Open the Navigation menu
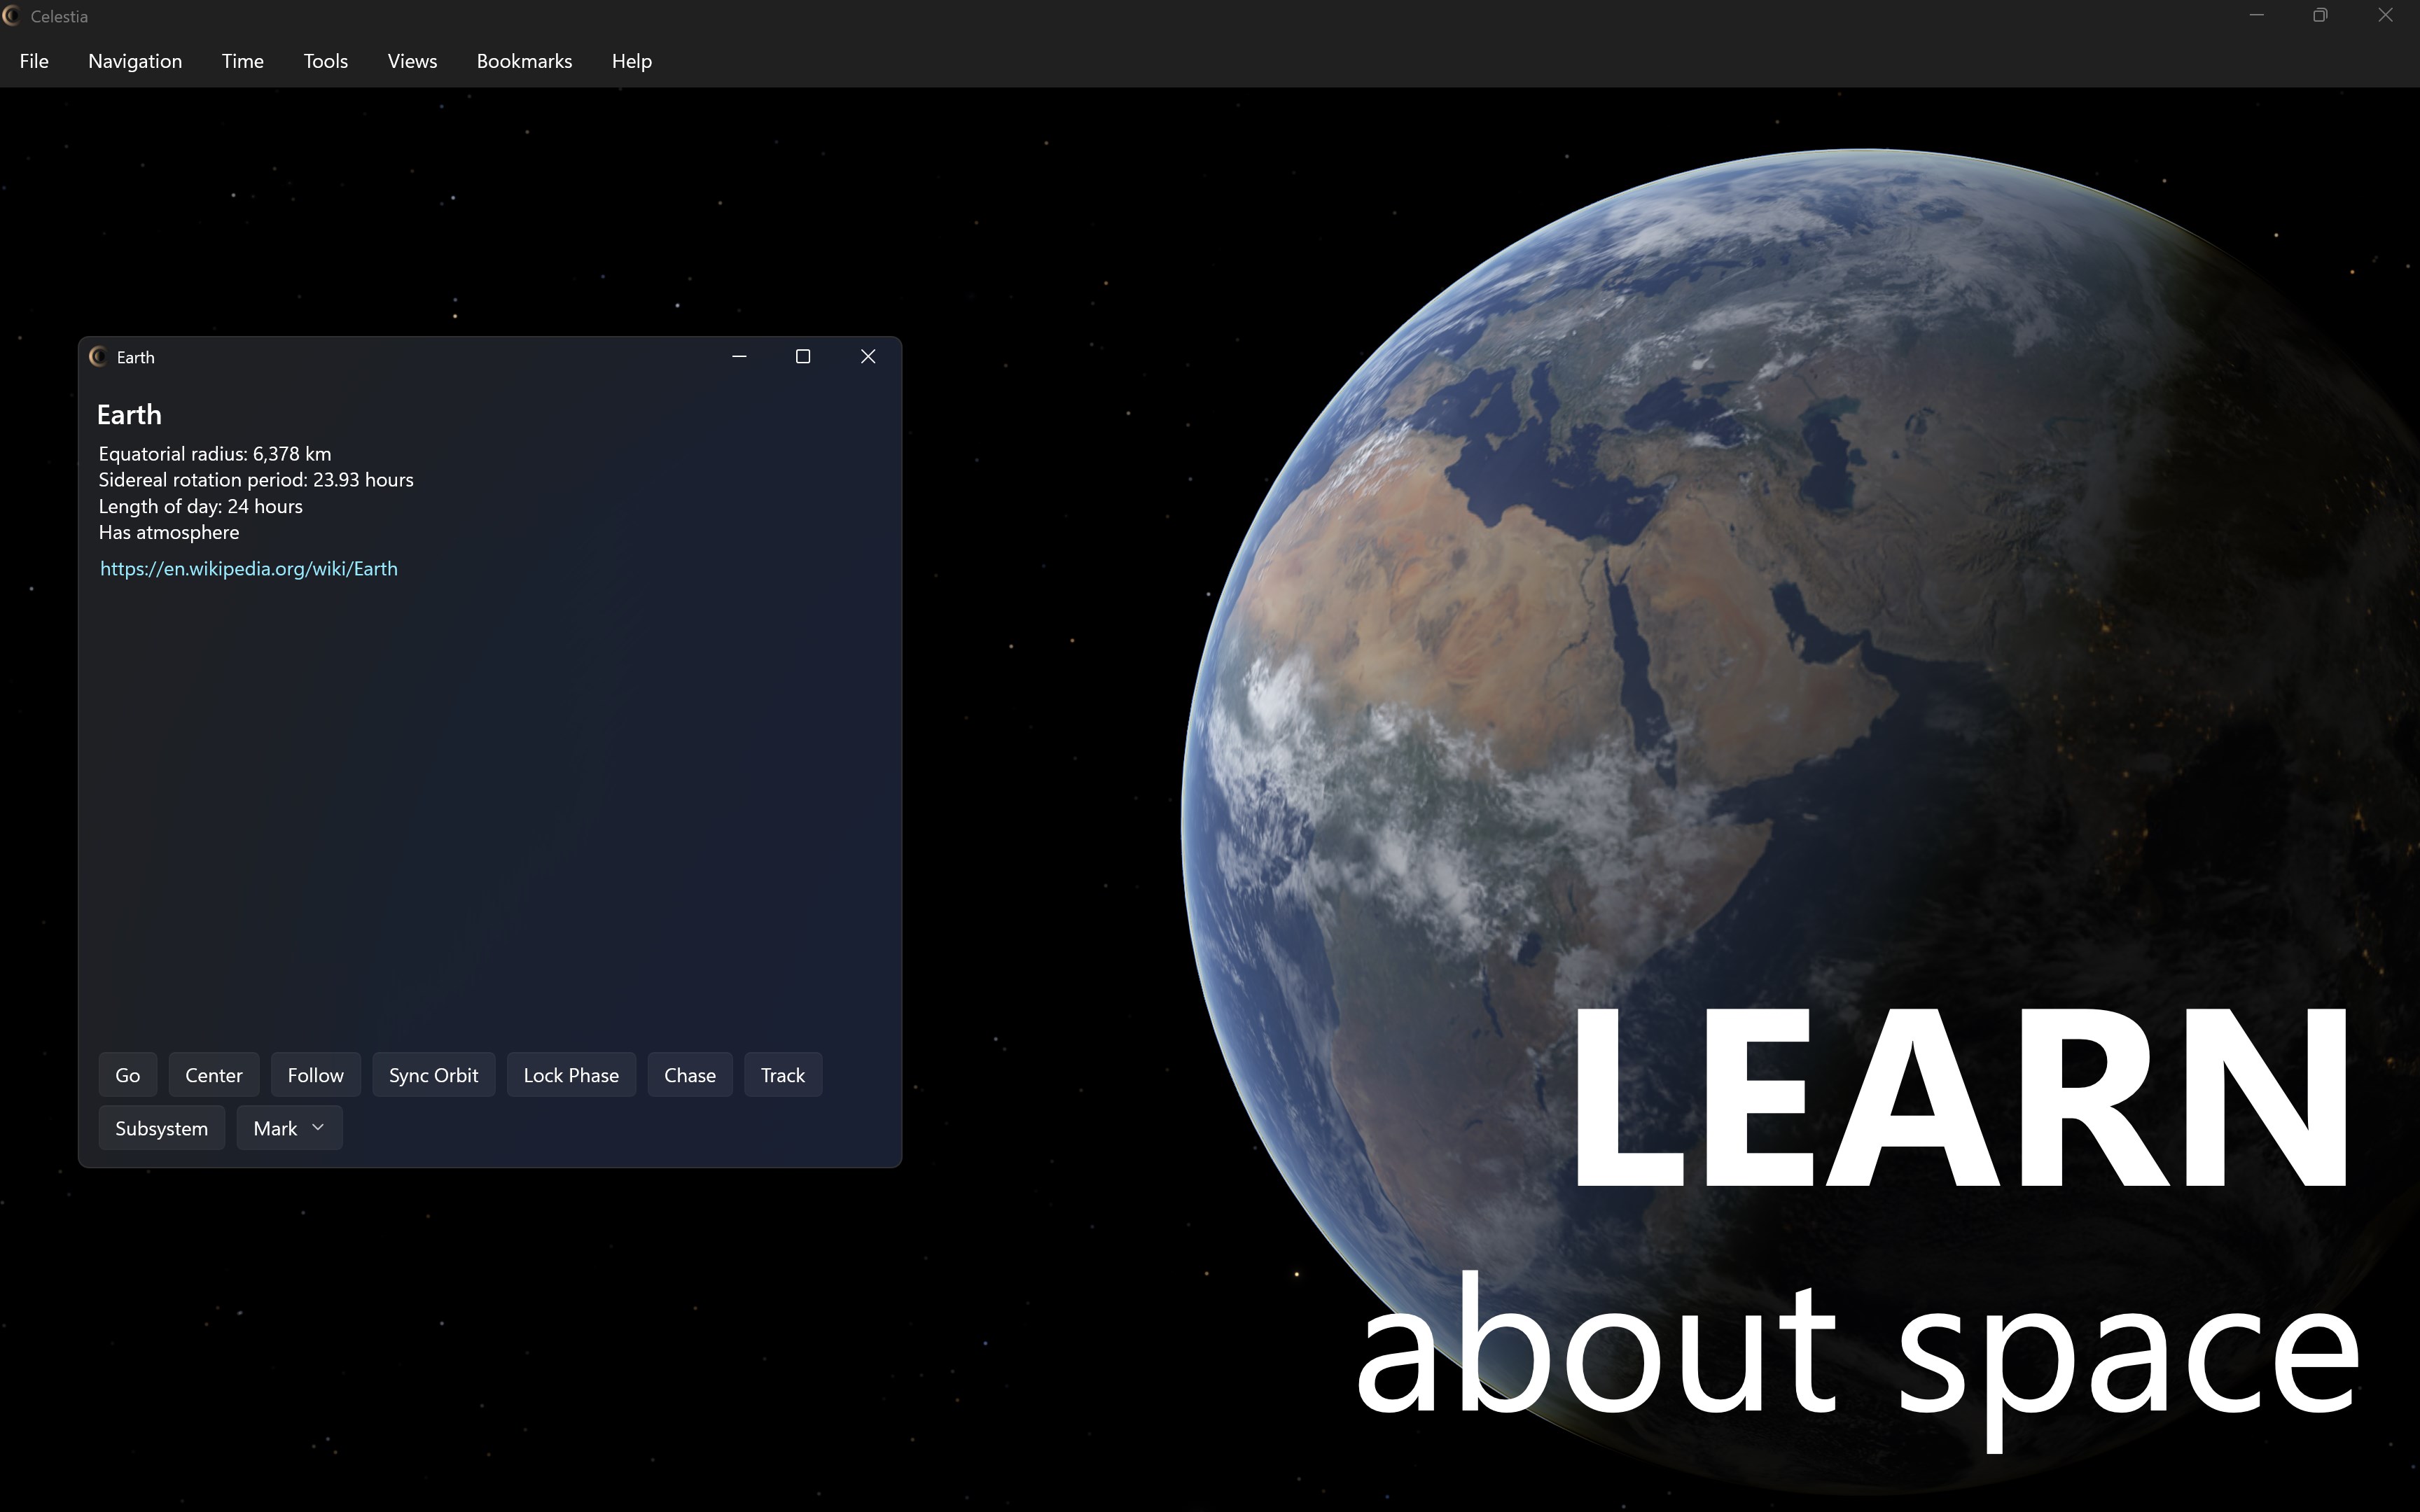This screenshot has height=1512, width=2420. coord(134,61)
